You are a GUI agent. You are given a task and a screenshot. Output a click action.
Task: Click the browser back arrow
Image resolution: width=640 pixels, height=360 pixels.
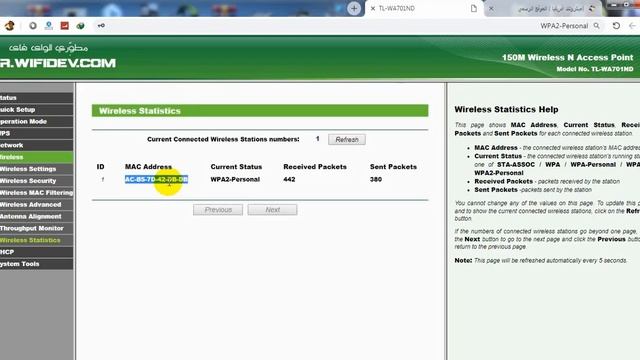[x=632, y=26]
